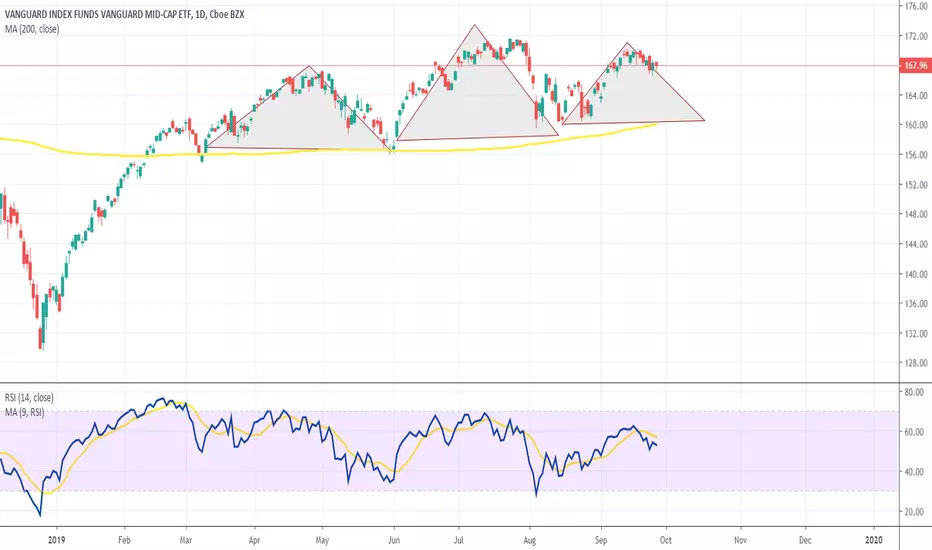Click the 144.00 price axis label

point(915,244)
